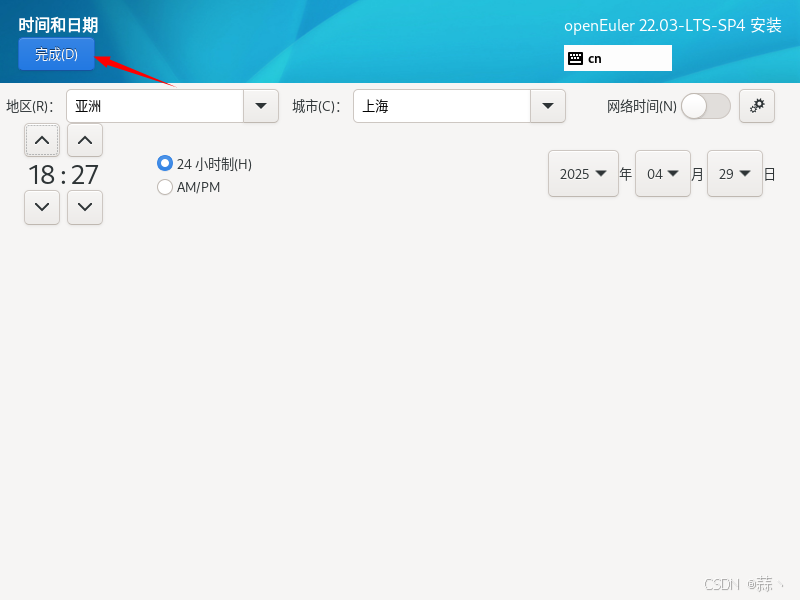Image resolution: width=800 pixels, height=600 pixels.
Task: Increment the hour with the up arrow
Action: click(41, 140)
